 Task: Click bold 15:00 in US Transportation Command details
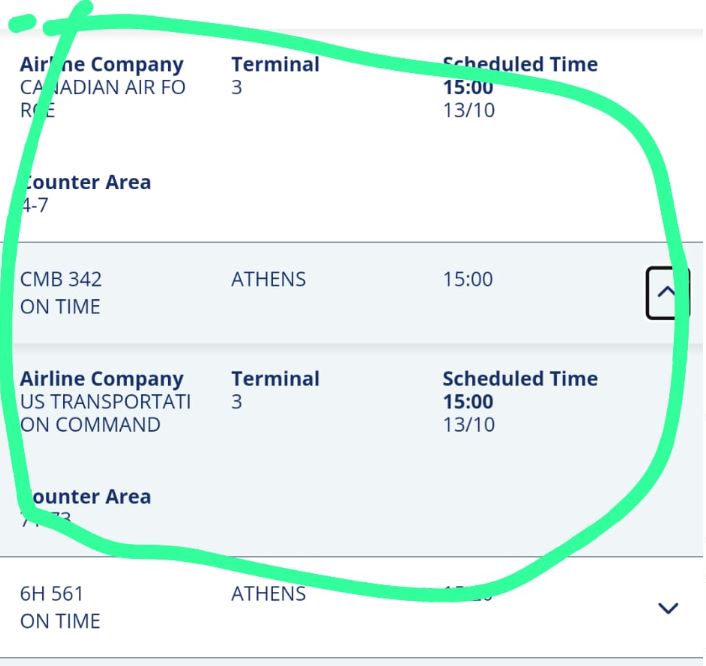tap(468, 402)
